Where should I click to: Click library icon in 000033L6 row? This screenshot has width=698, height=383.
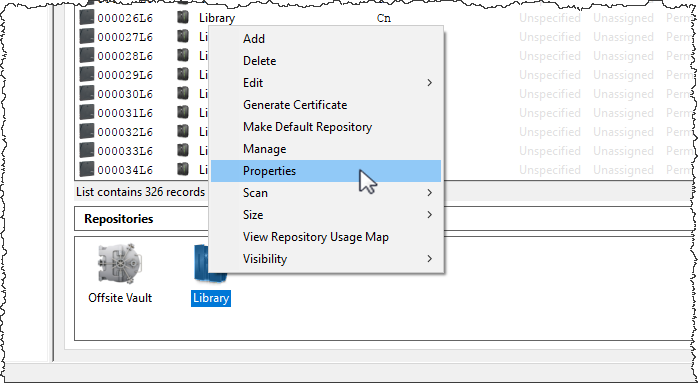coord(183,151)
